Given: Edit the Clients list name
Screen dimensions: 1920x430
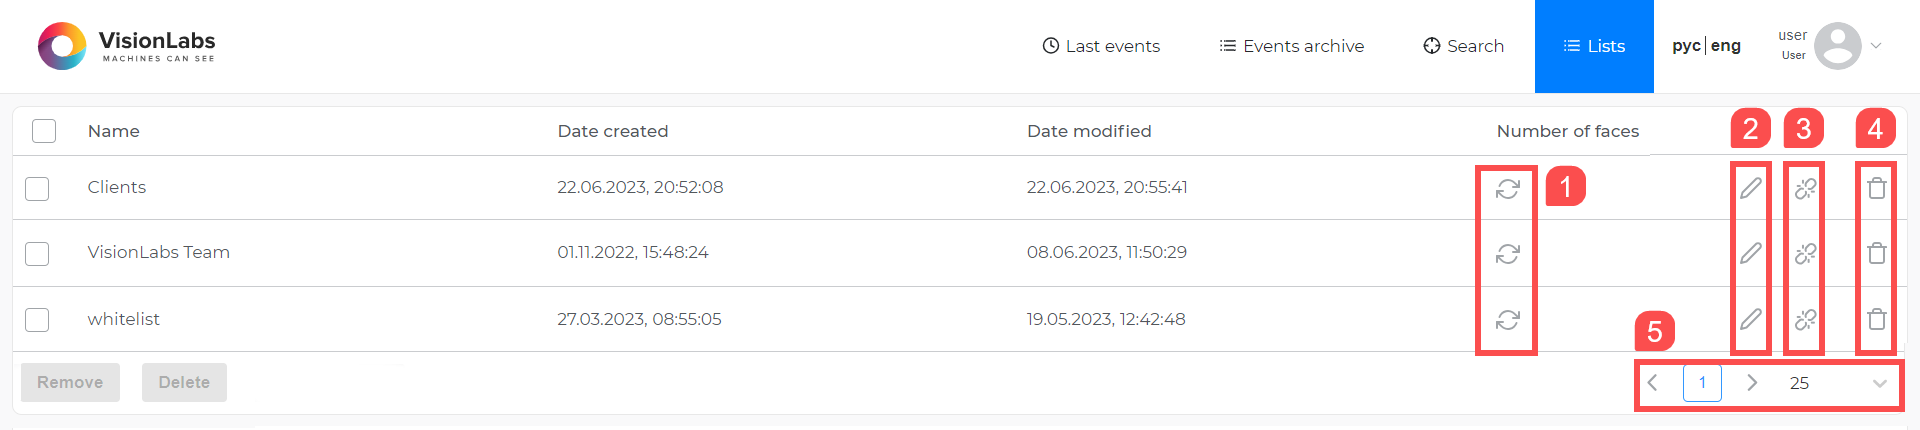Looking at the screenshot, I should point(1750,188).
